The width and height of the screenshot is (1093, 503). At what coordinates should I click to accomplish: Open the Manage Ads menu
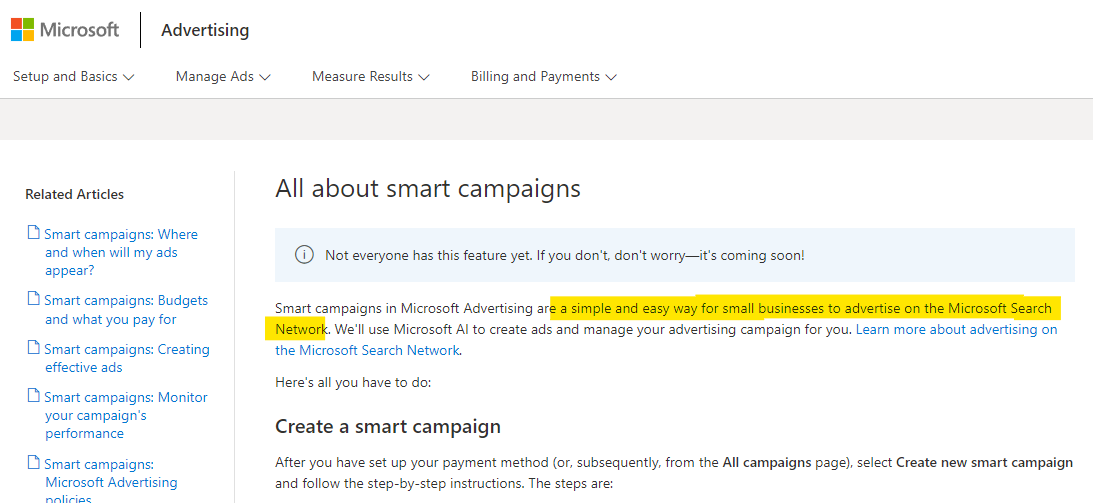click(x=223, y=77)
